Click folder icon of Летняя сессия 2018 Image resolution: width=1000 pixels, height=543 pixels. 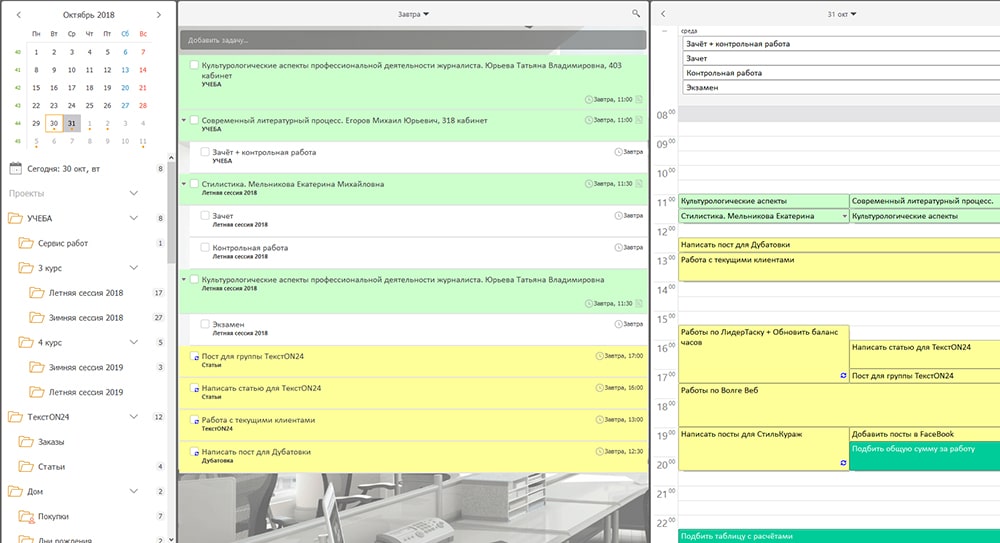point(37,293)
